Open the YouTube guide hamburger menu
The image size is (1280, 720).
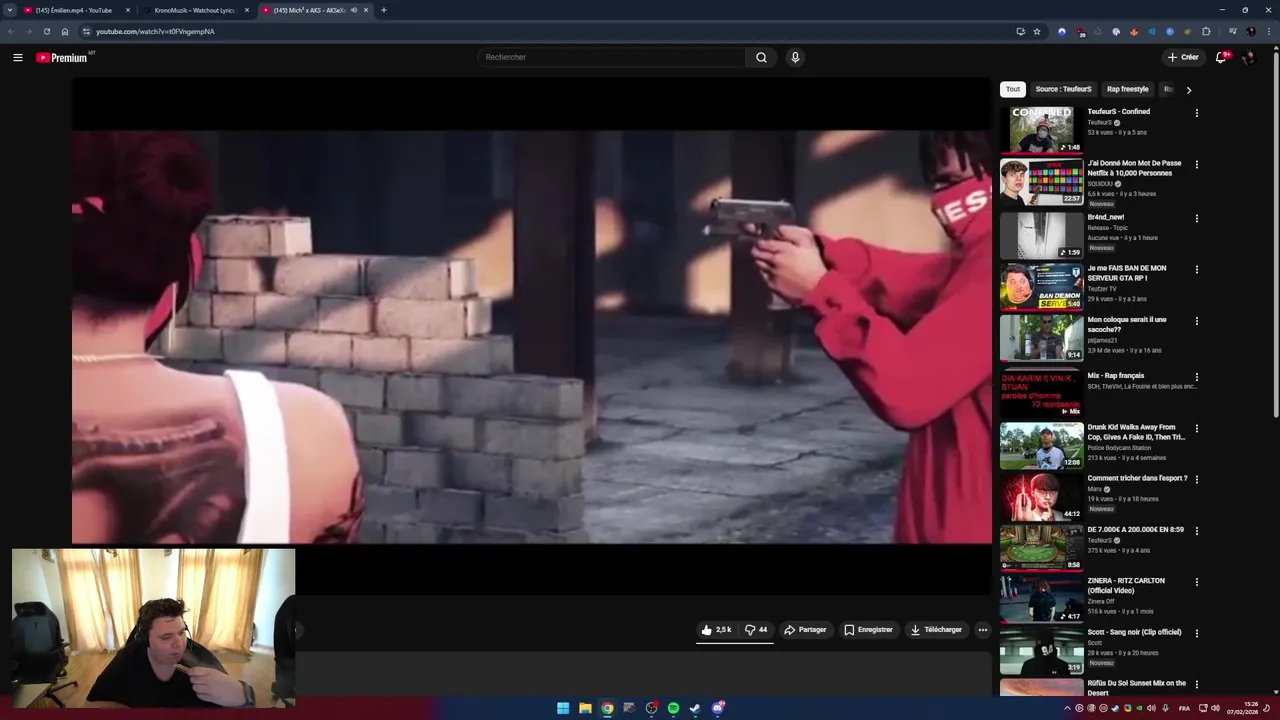point(18,57)
